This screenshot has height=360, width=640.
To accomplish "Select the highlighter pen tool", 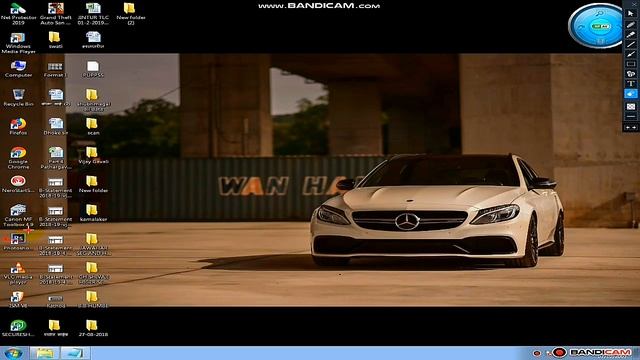I will [631, 35].
